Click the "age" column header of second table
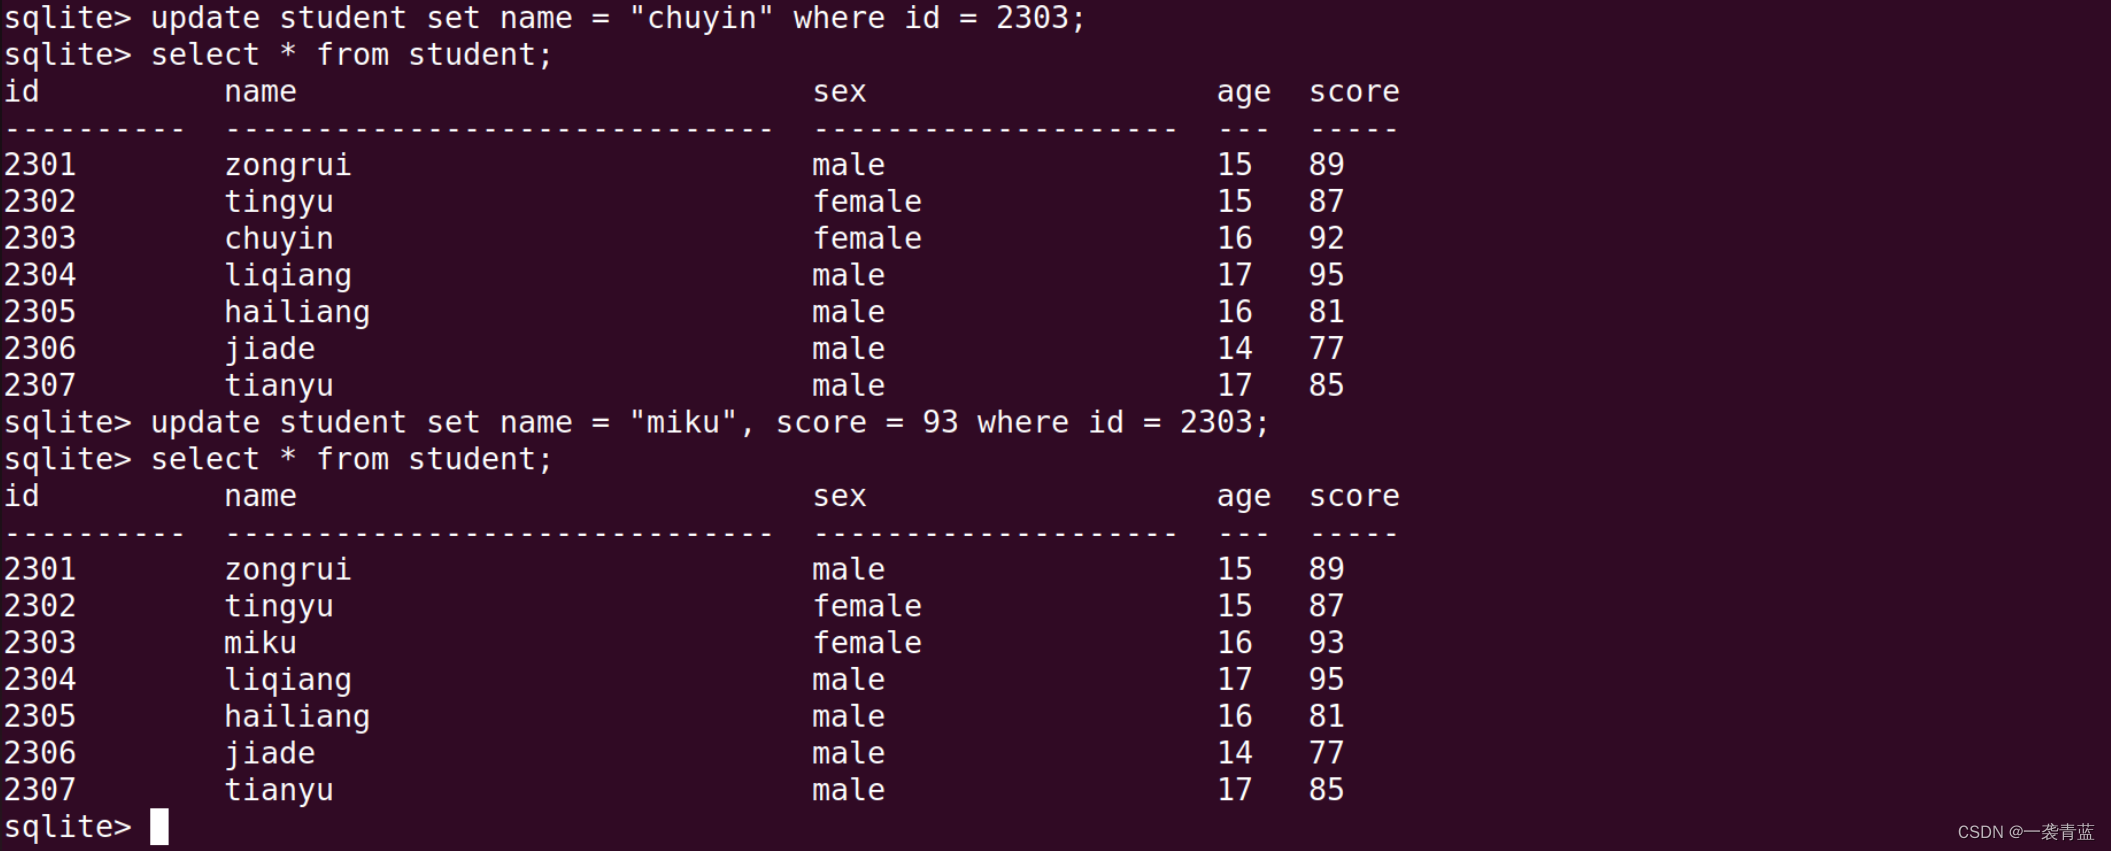The image size is (2111, 851). (x=1243, y=497)
